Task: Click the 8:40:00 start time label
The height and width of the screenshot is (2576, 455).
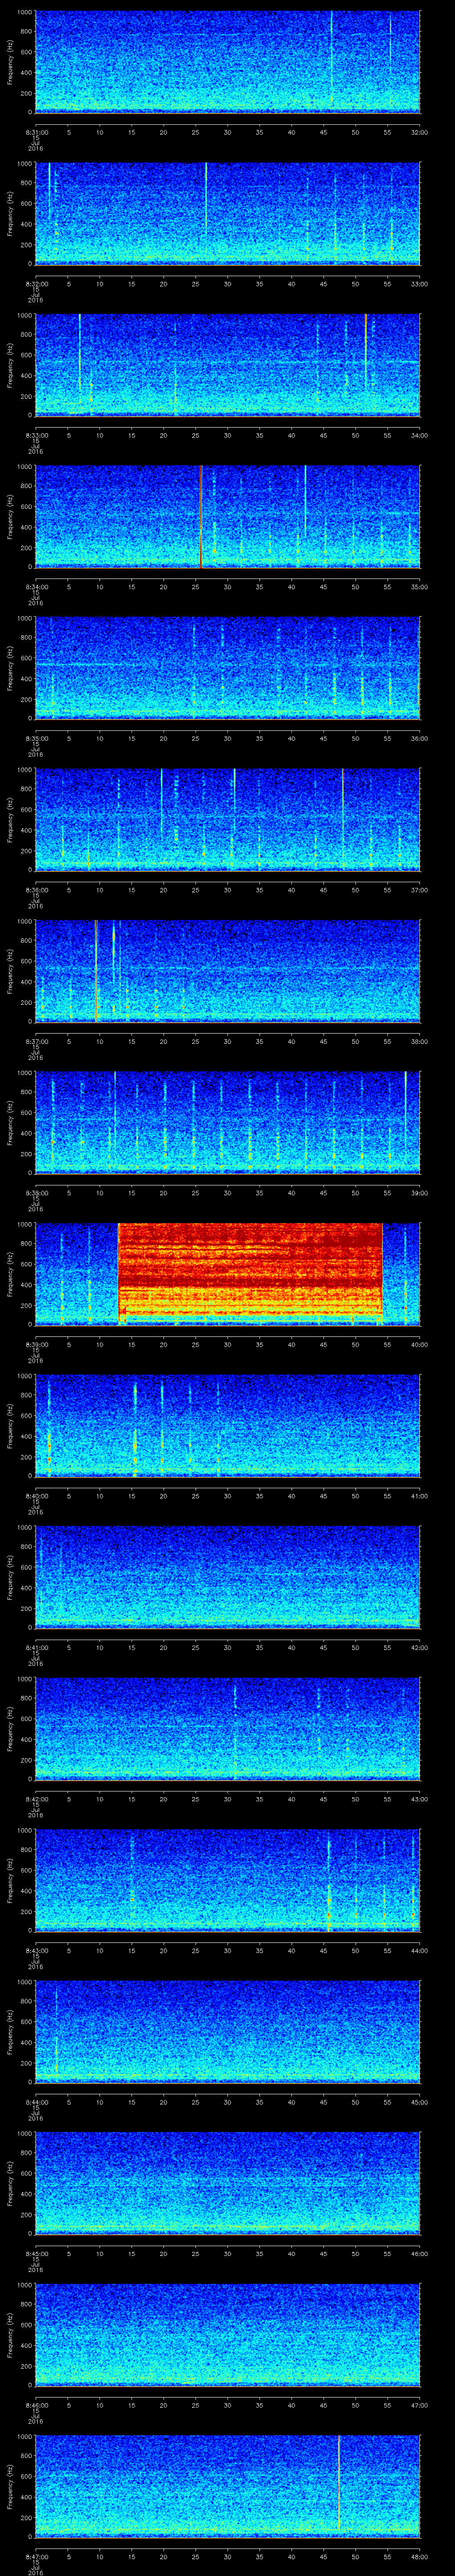Action: [36, 1495]
